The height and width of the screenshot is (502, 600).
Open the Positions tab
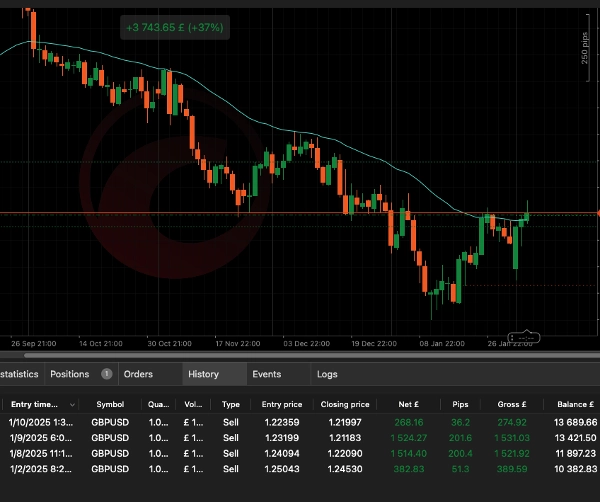click(70, 374)
